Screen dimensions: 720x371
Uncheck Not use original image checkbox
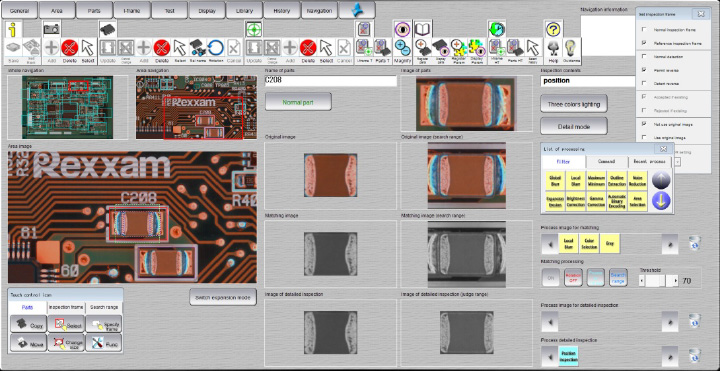click(x=644, y=124)
